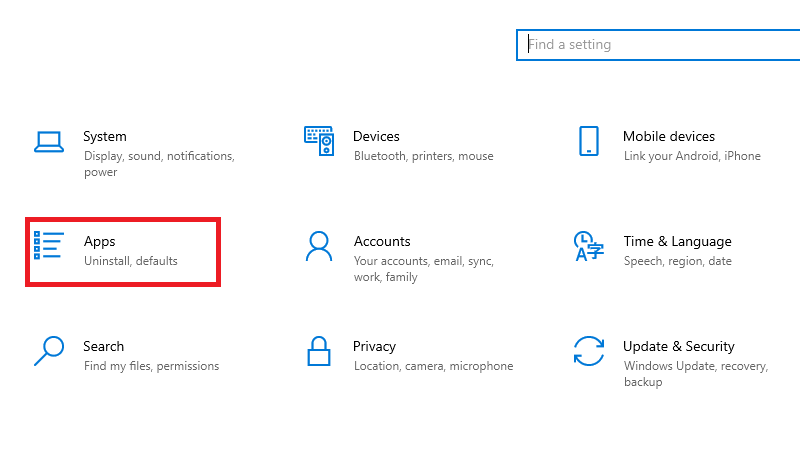Open the Search settings title

click(x=104, y=346)
